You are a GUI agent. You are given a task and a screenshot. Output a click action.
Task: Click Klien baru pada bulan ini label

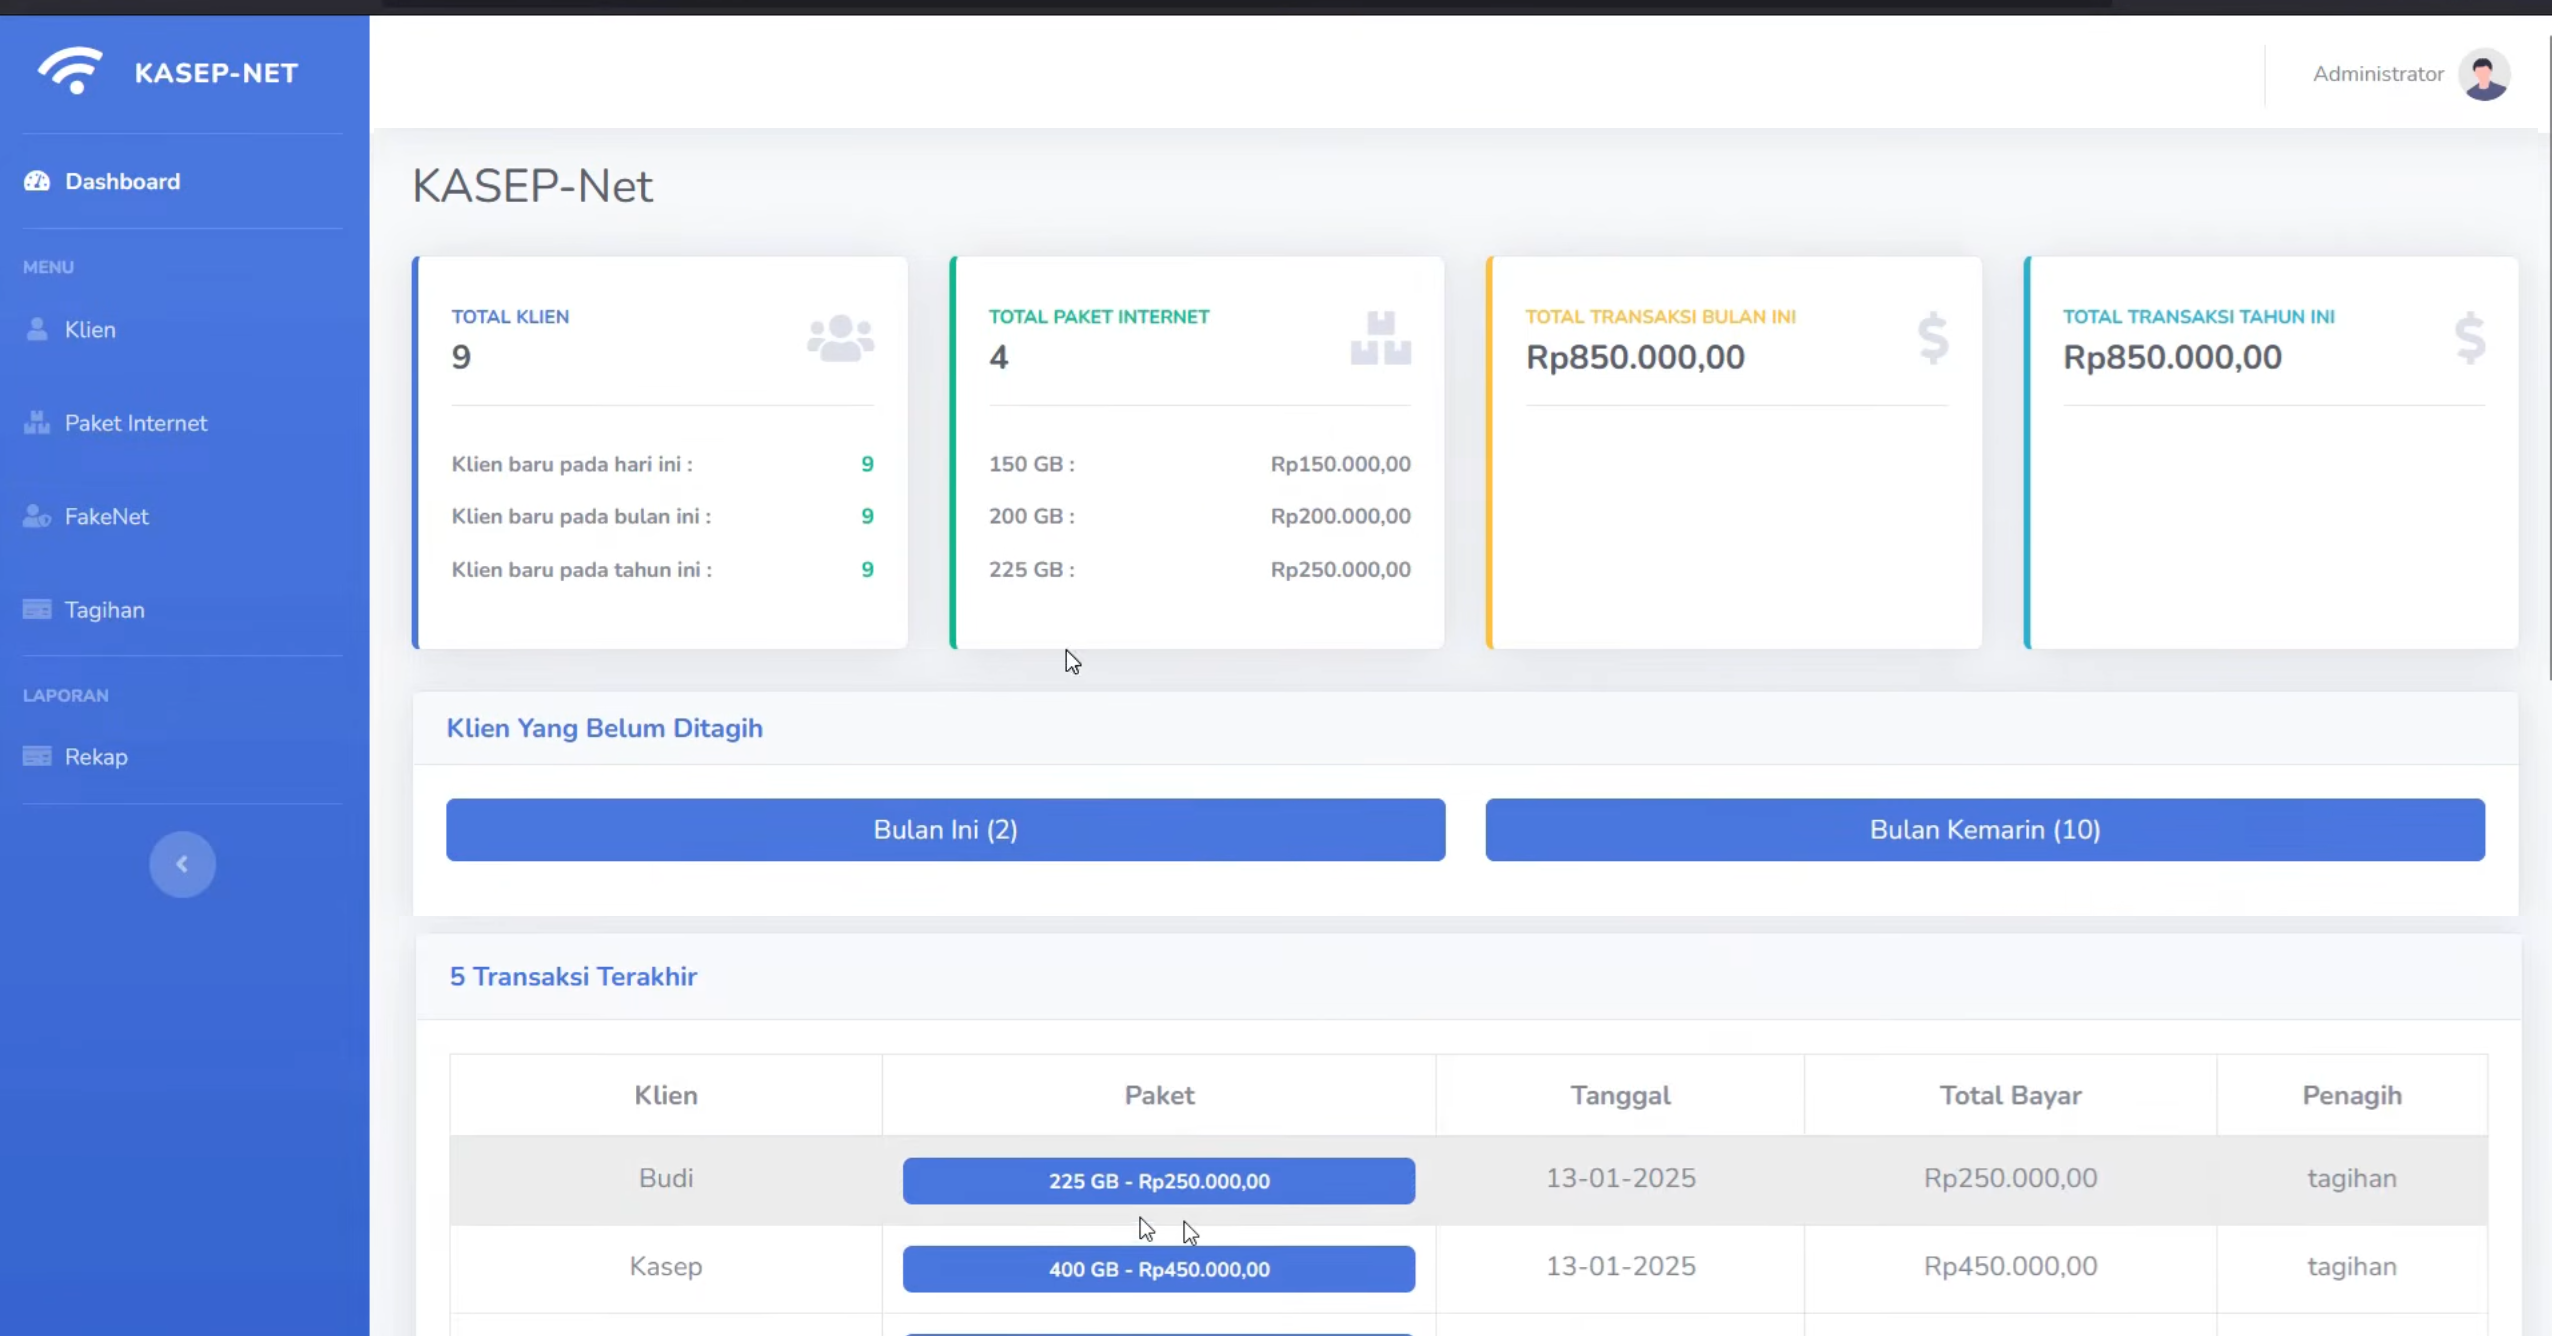tap(581, 516)
